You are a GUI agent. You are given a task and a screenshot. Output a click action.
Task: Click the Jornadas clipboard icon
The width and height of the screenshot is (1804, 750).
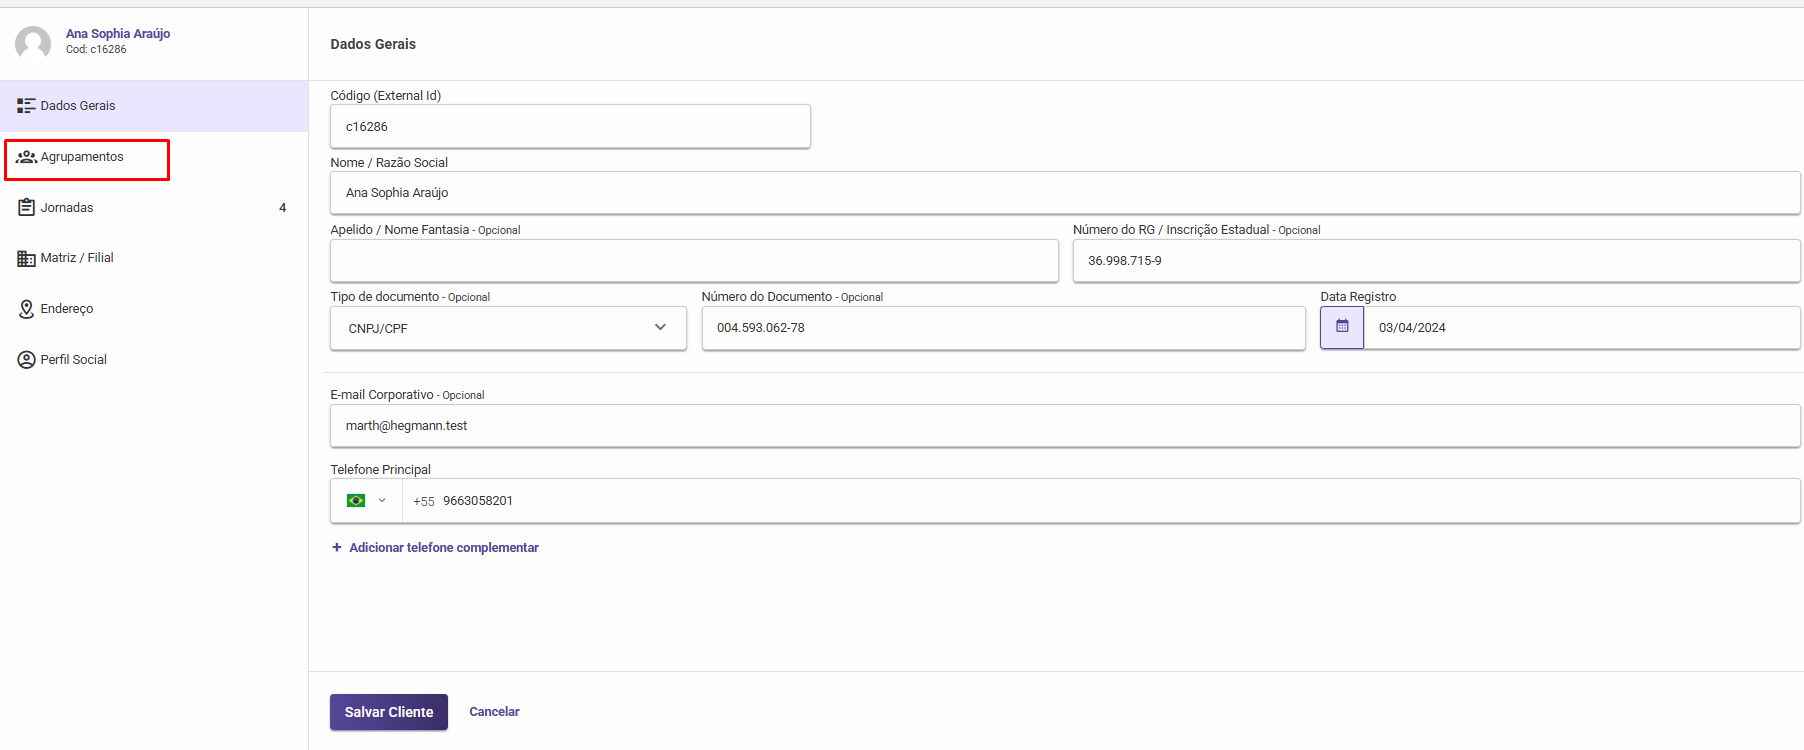(27, 207)
